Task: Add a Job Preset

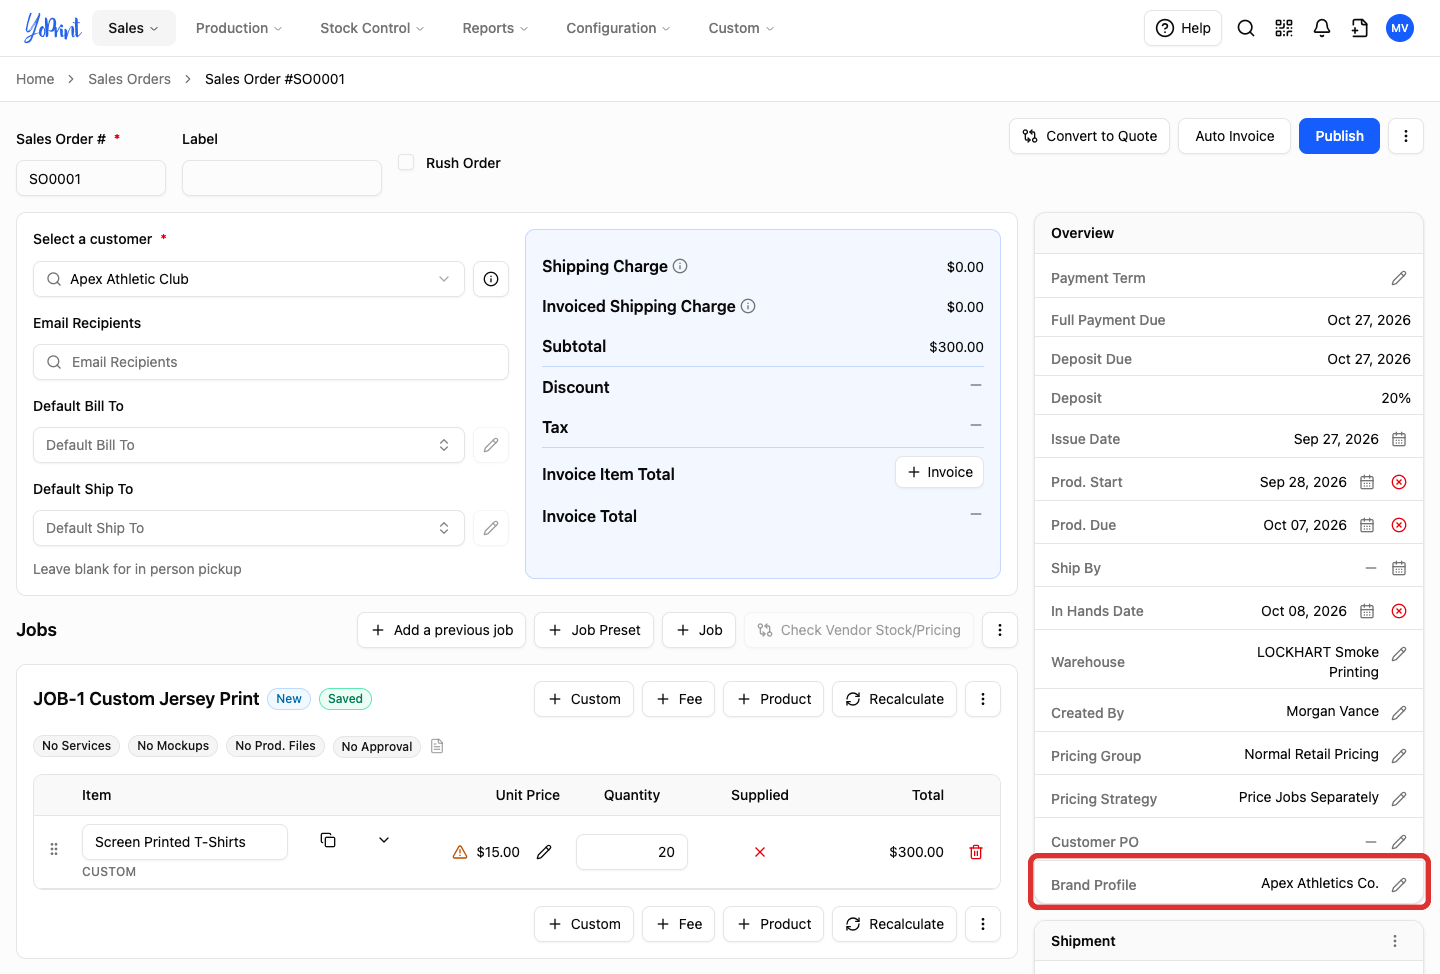Action: pyautogui.click(x=594, y=630)
